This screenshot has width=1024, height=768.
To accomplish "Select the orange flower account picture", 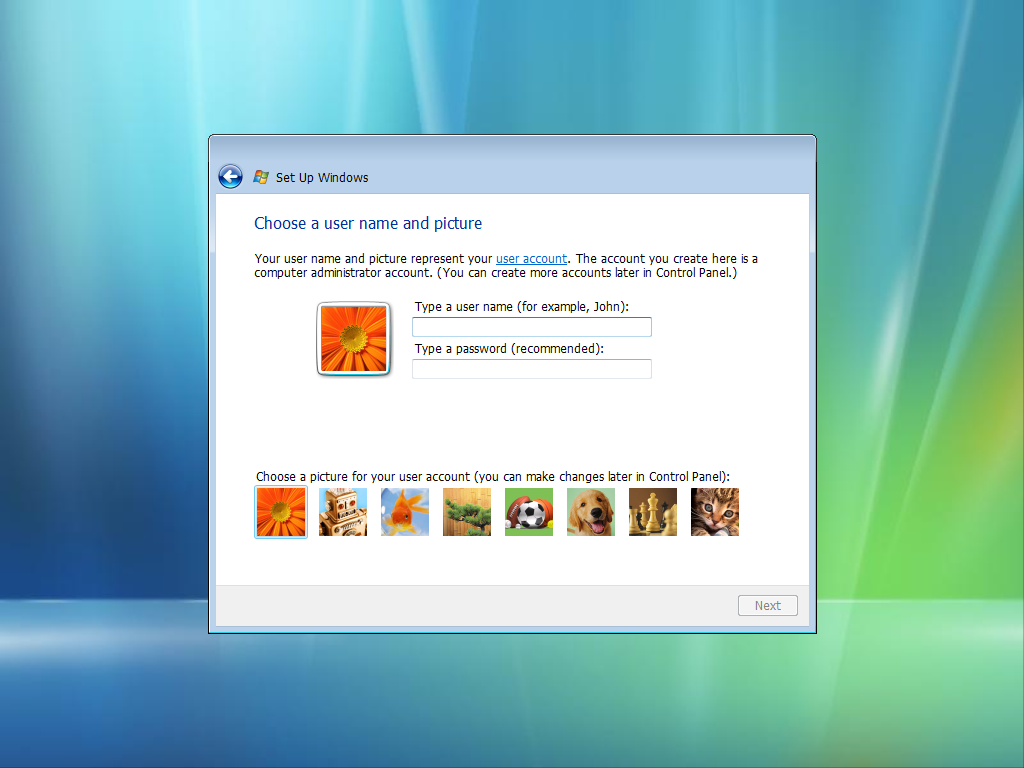I will tap(281, 512).
